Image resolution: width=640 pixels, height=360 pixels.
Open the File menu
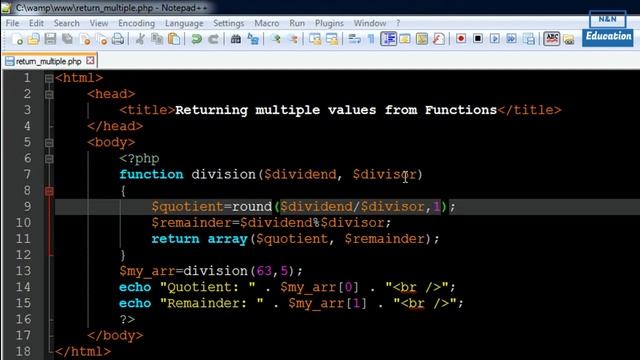coord(12,23)
